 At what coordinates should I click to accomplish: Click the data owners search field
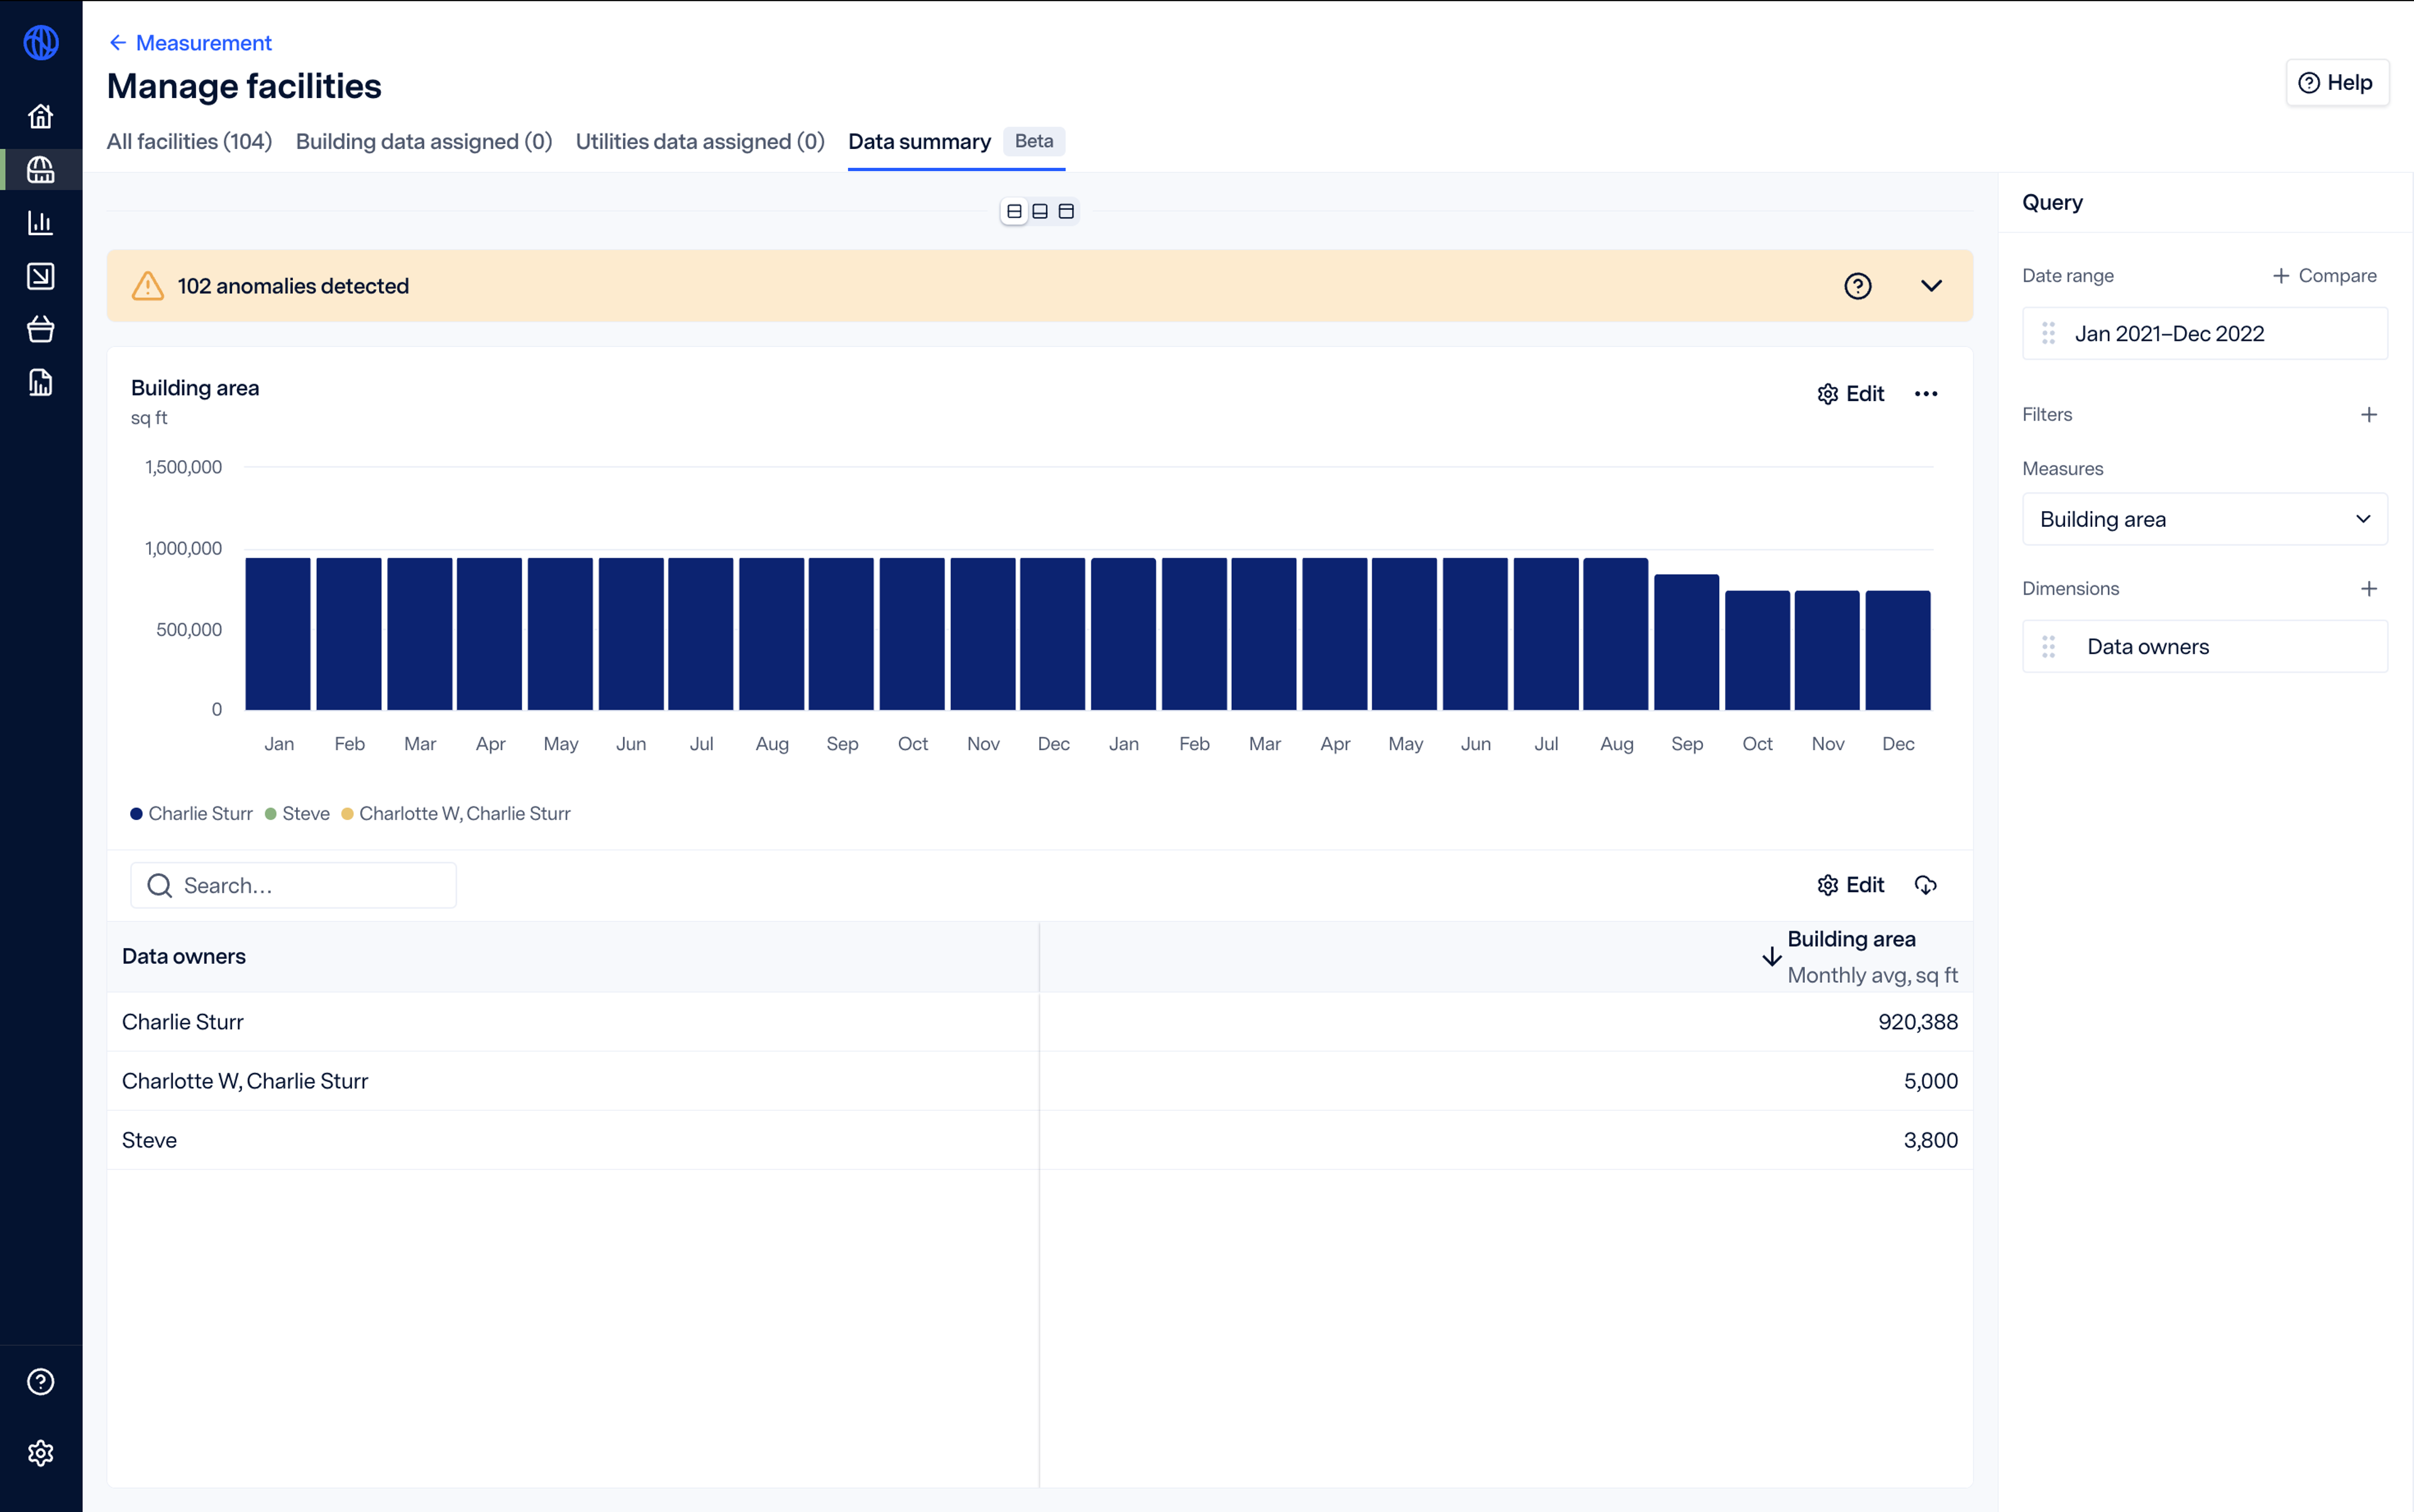(x=294, y=885)
